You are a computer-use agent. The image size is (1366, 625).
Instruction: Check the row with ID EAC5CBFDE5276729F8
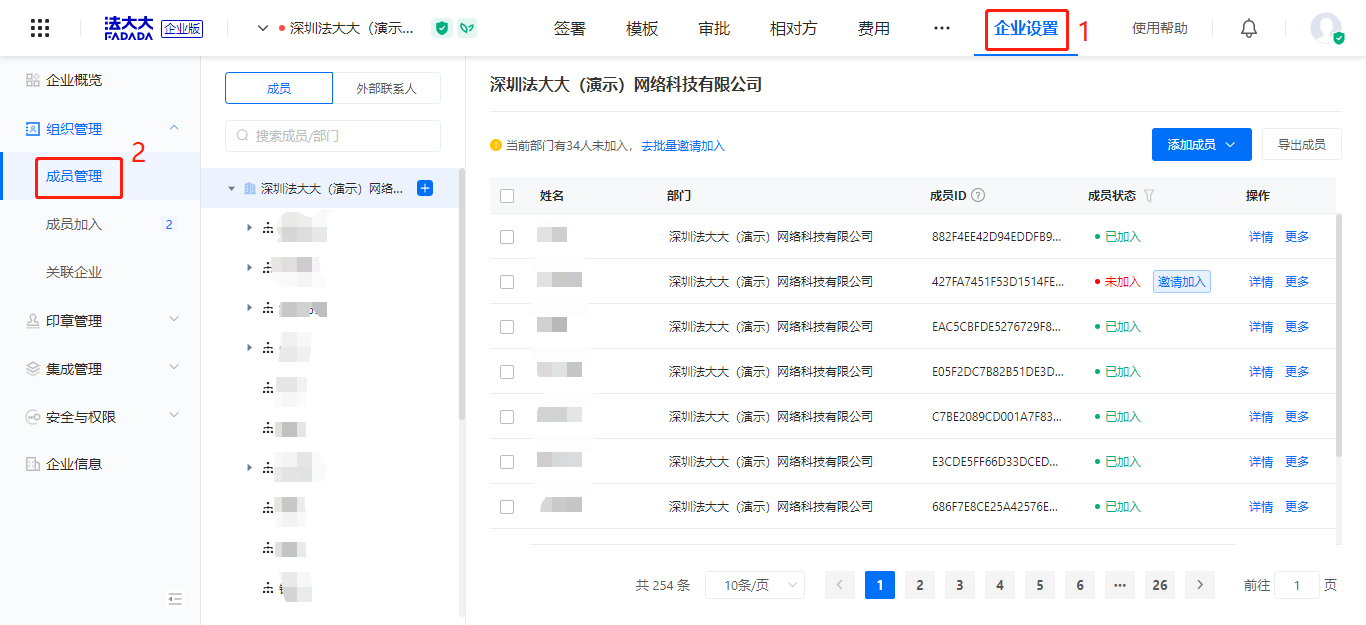[x=507, y=327]
